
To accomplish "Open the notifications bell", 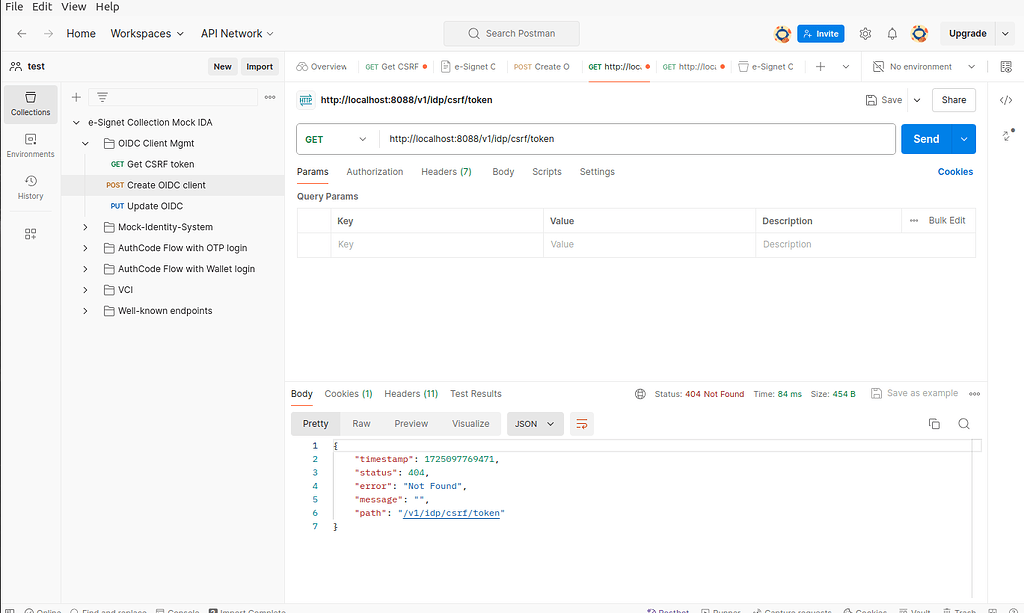I will pos(892,33).
